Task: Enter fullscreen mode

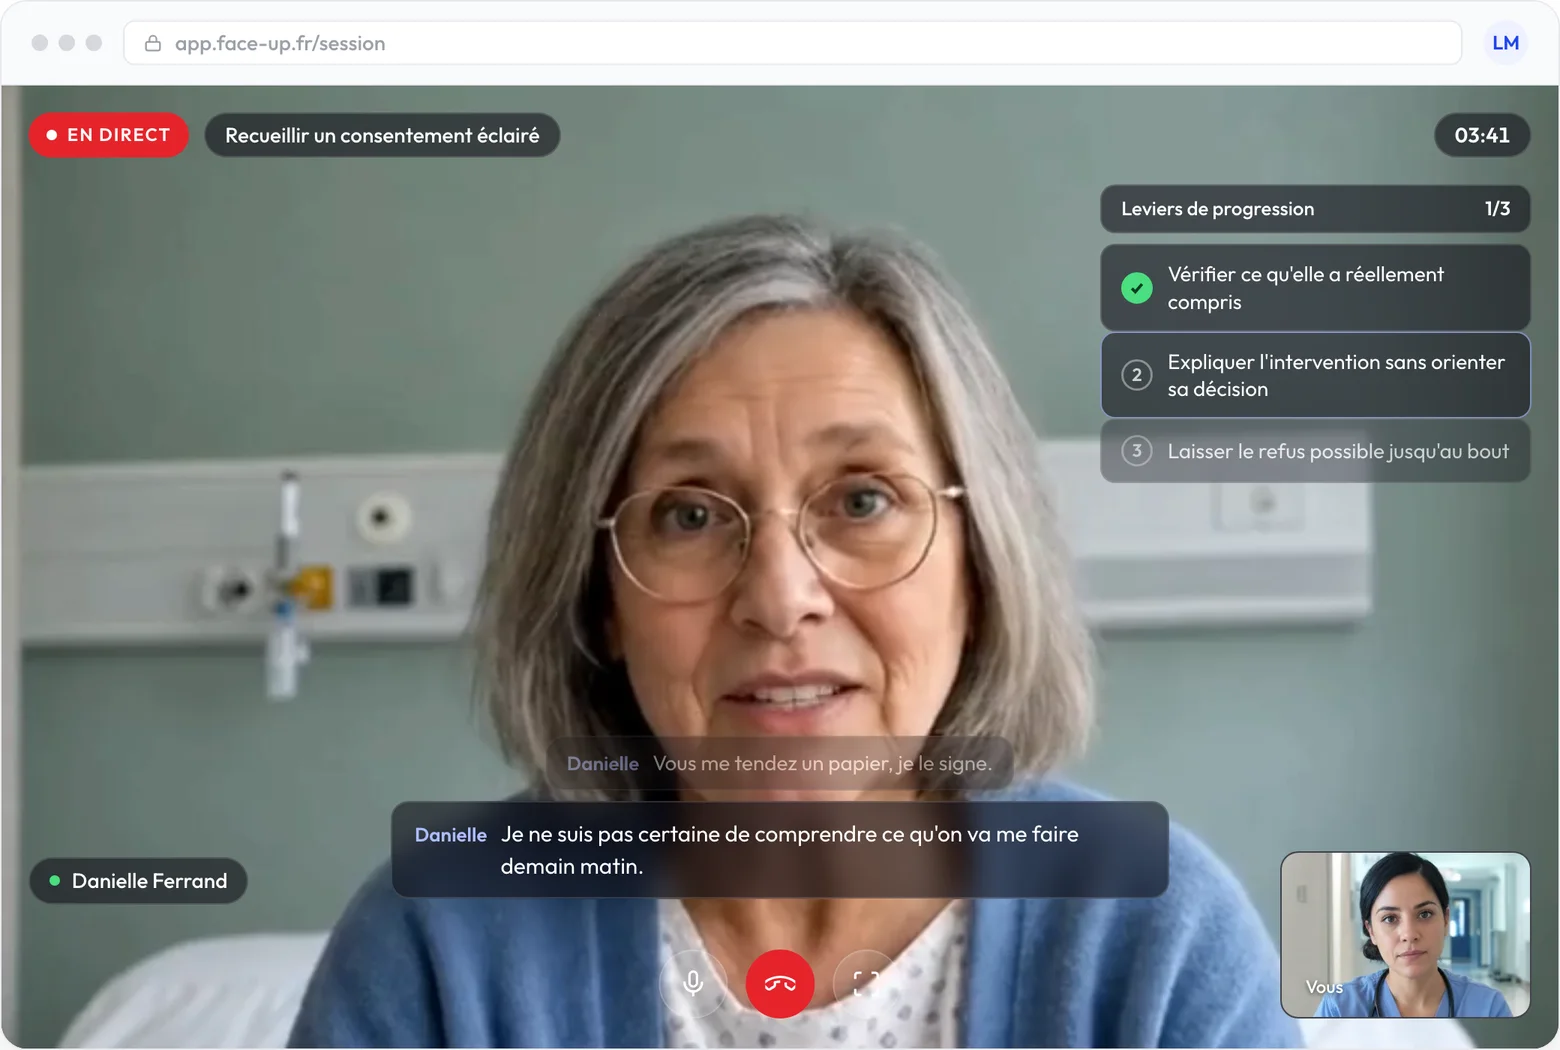Action: (866, 983)
